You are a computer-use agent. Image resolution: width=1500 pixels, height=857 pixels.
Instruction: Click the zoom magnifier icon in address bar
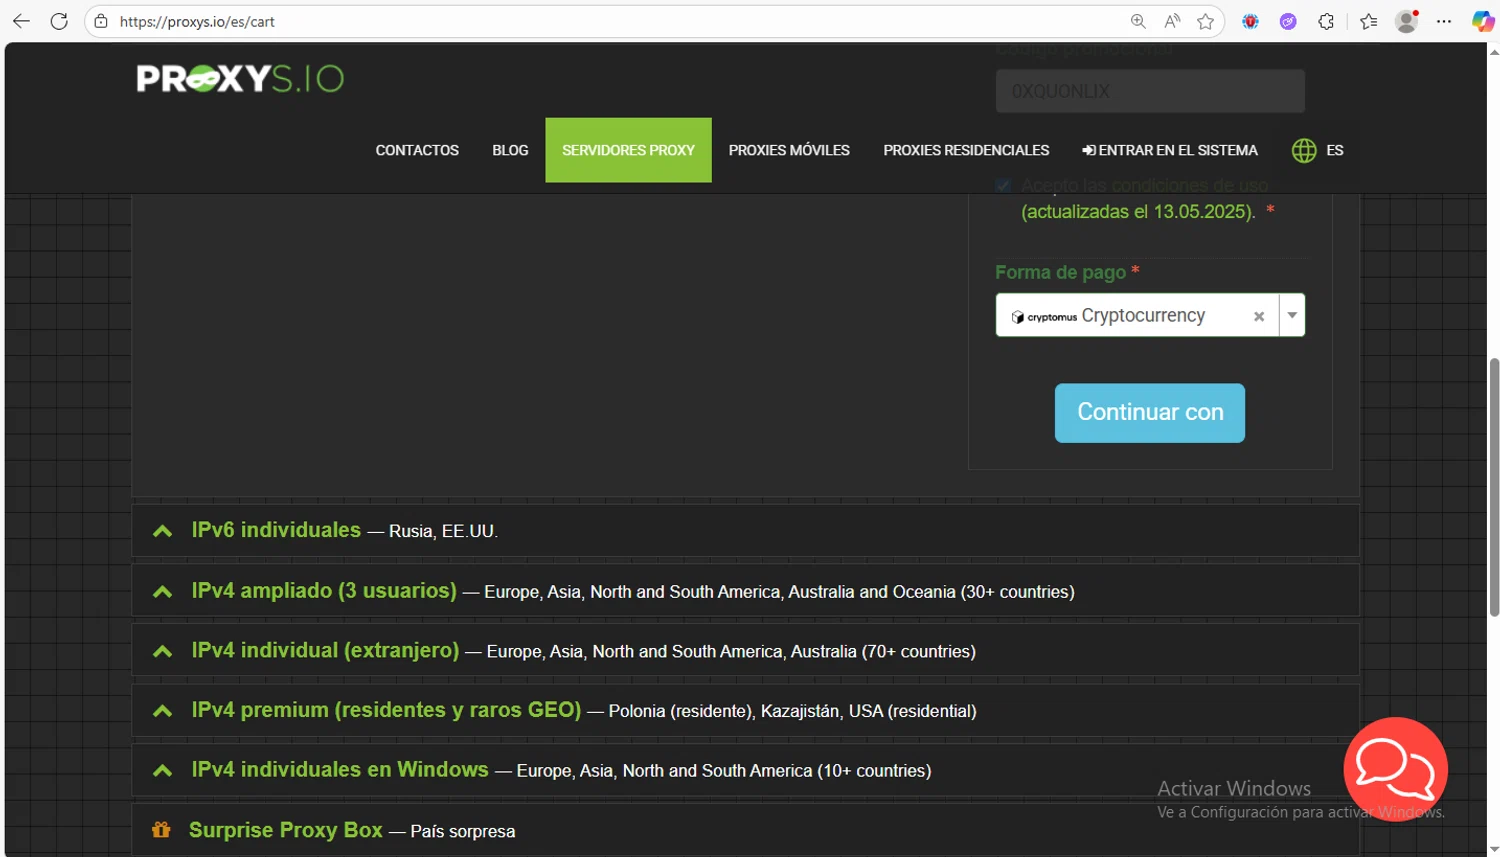coord(1138,21)
